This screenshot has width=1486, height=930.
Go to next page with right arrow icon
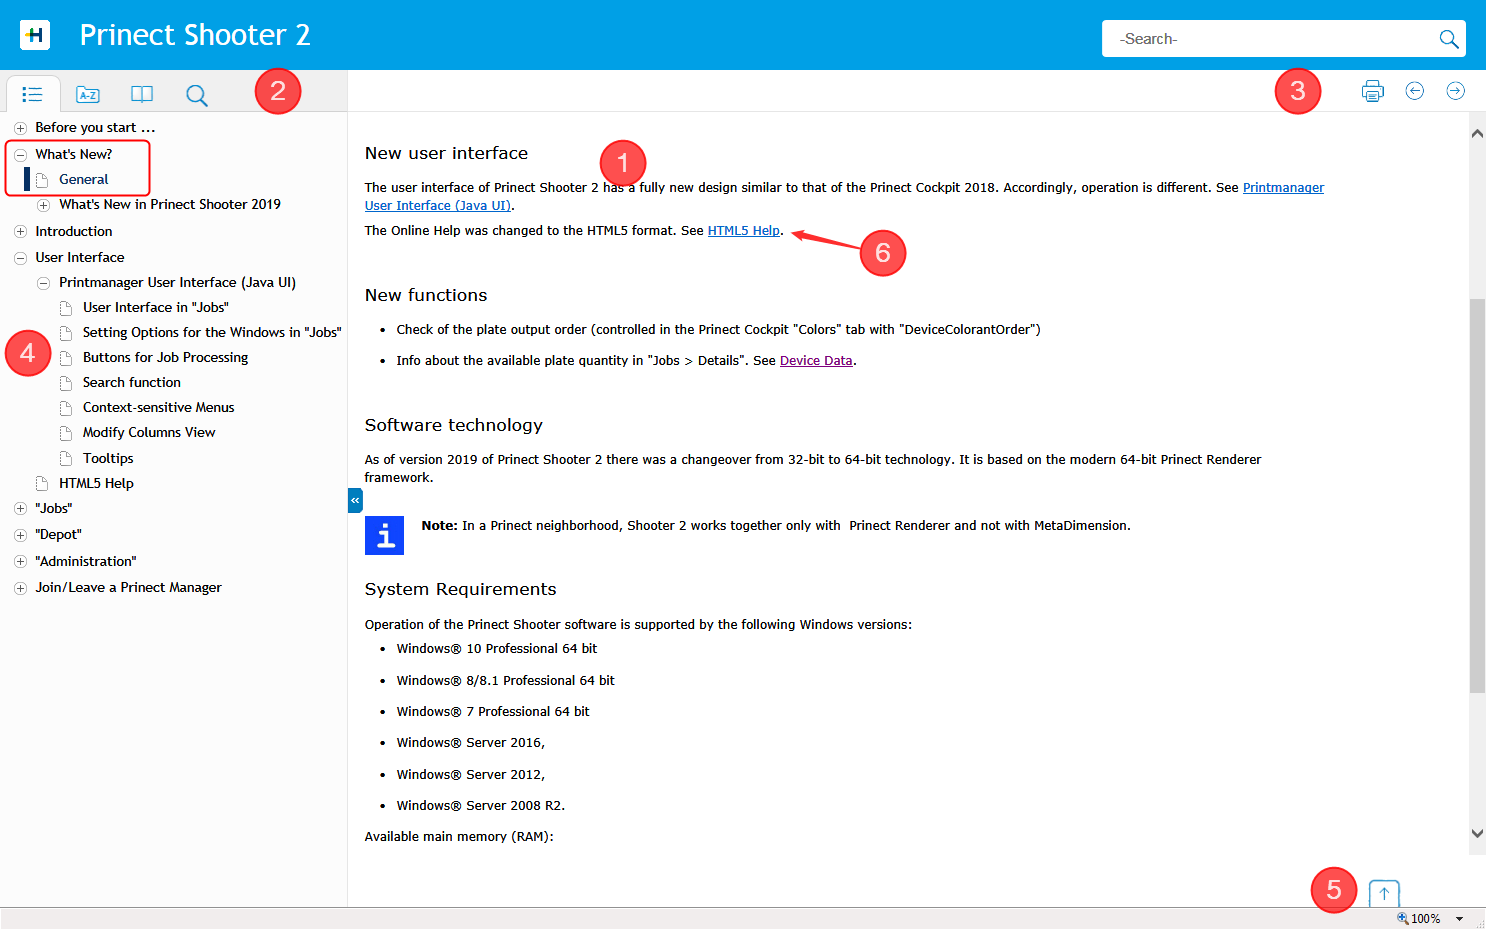tap(1455, 91)
